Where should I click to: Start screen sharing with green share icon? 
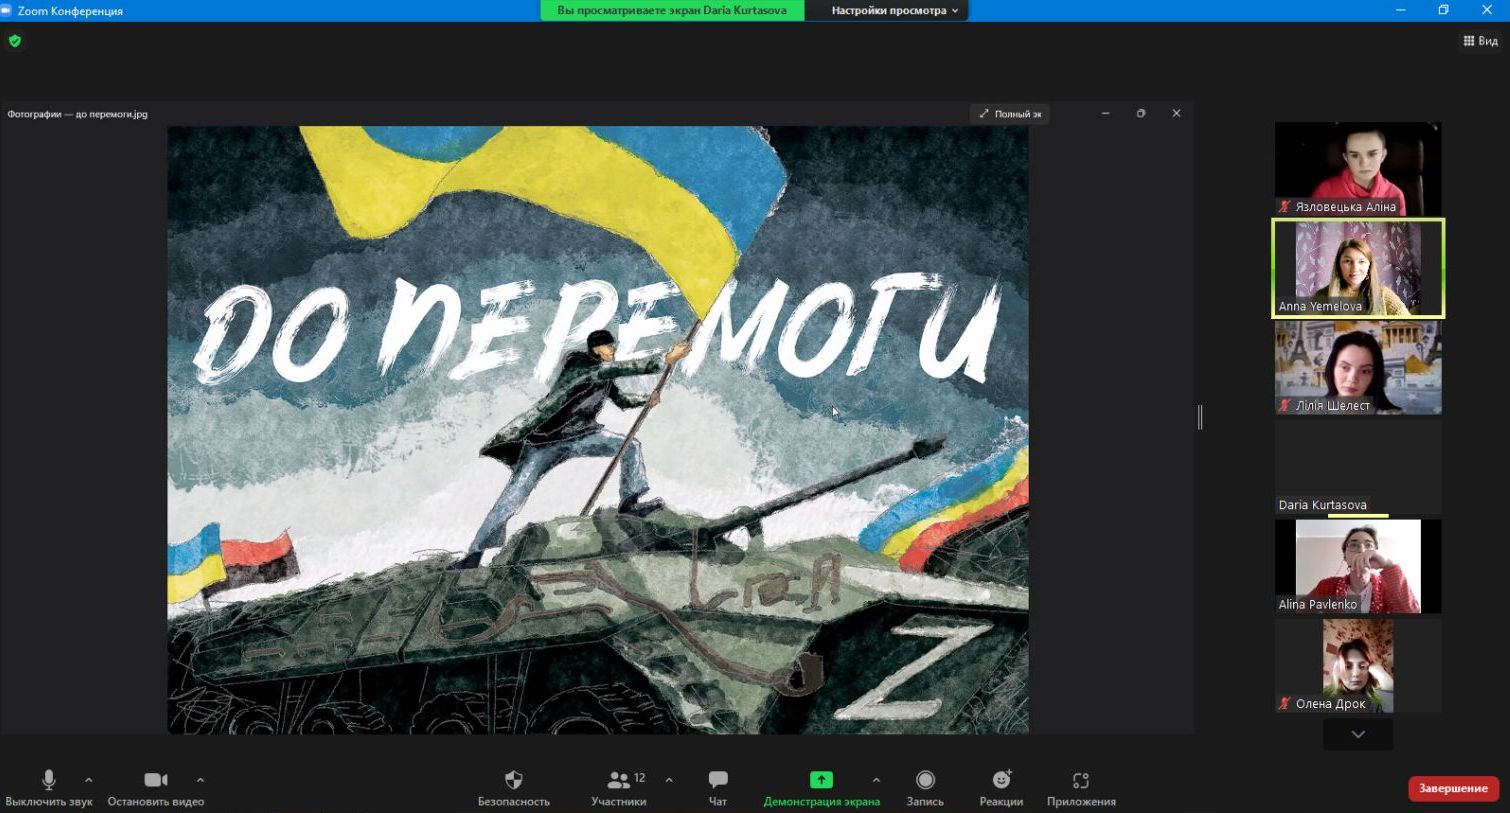(x=821, y=780)
